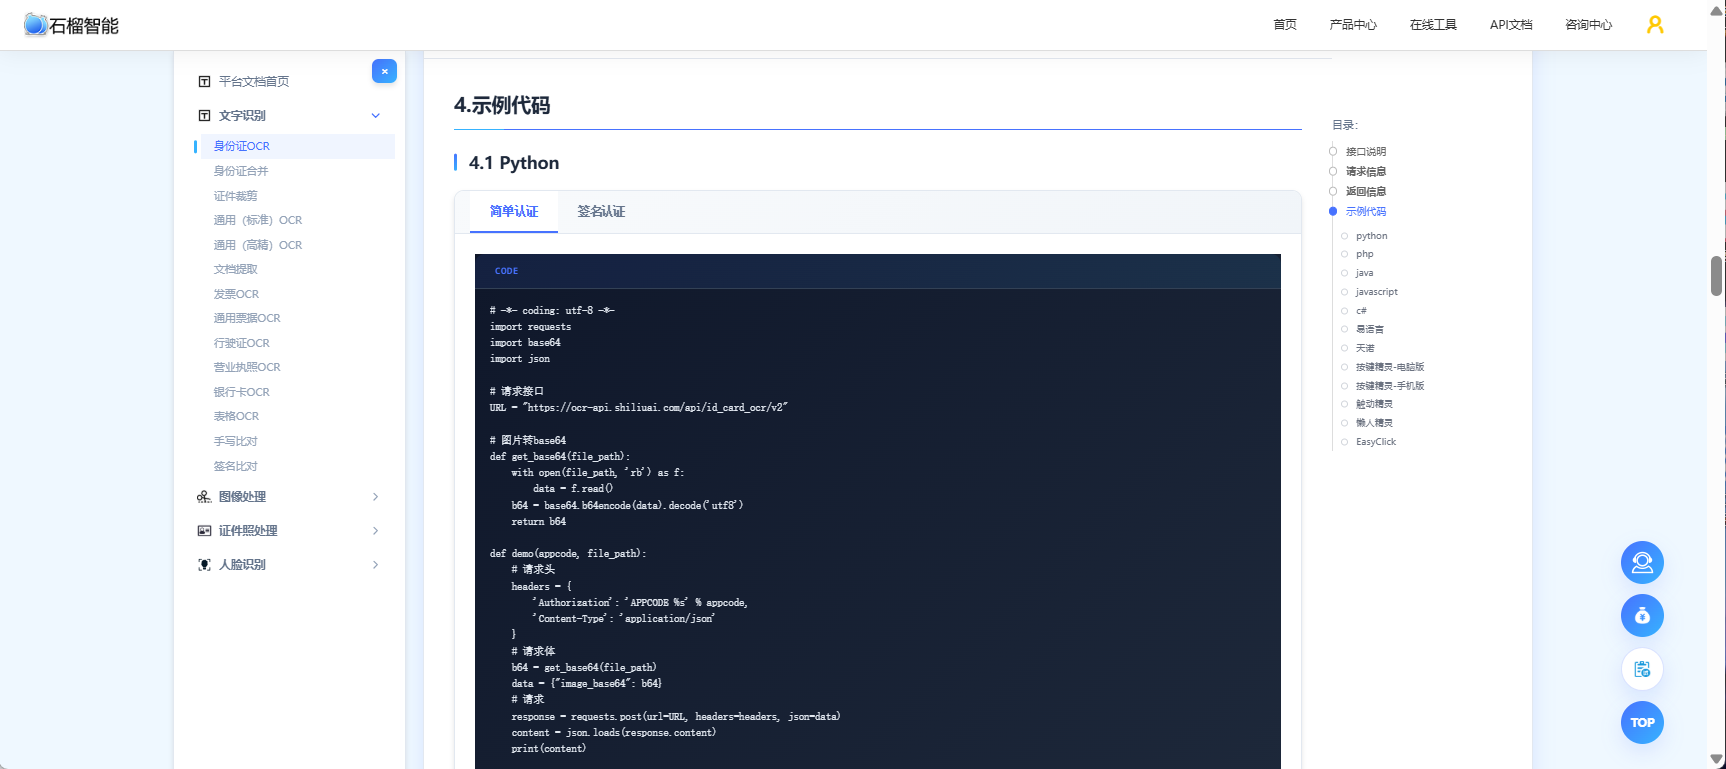This screenshot has width=1726, height=769.
Task: Click the 石榴智能 logo
Action: (x=71, y=25)
